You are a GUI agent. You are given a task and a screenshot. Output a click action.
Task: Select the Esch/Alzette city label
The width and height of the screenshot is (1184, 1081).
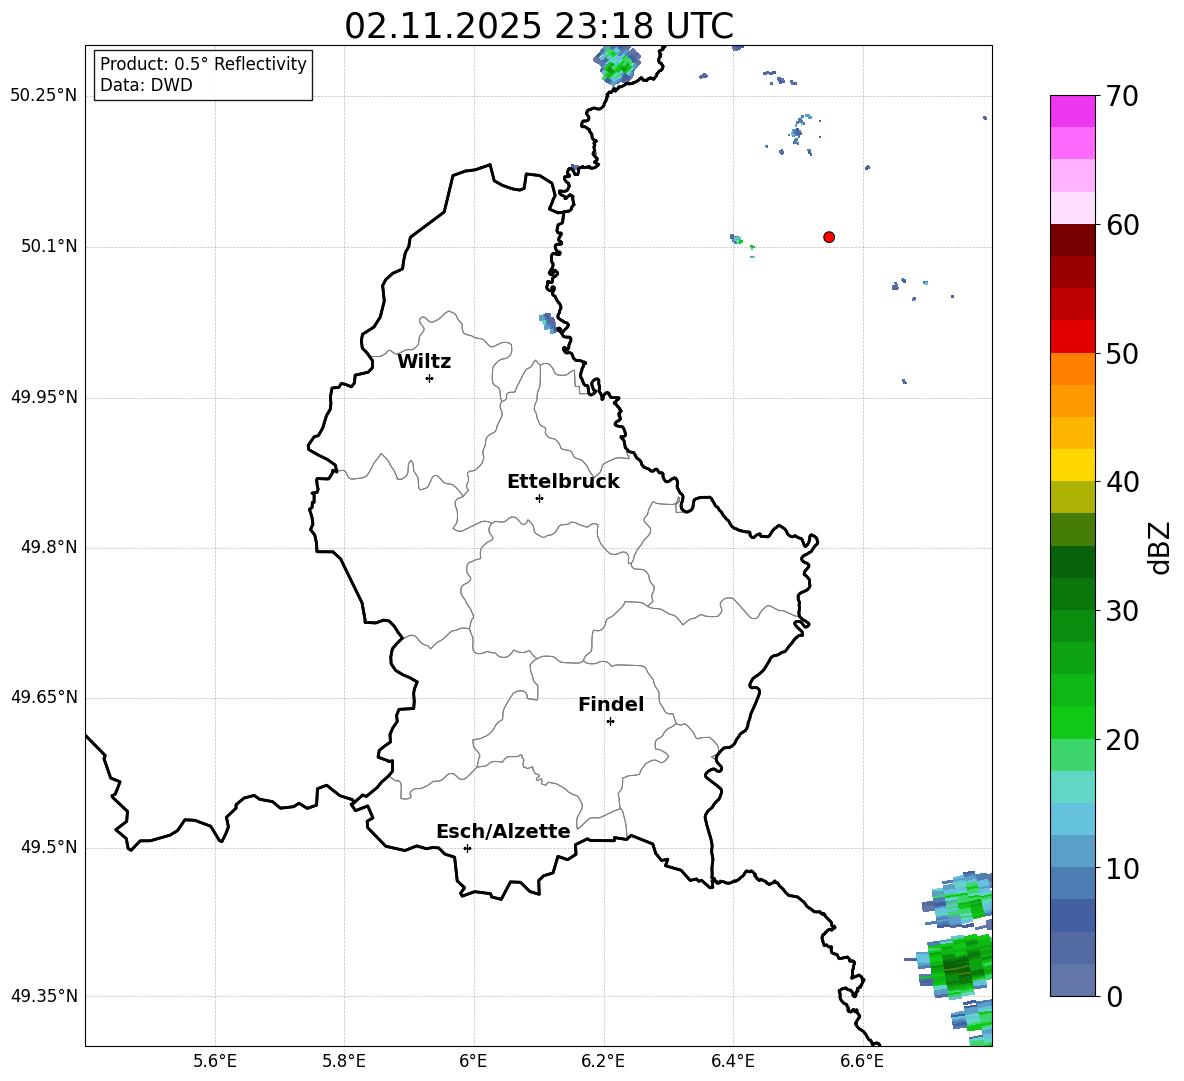(x=503, y=832)
